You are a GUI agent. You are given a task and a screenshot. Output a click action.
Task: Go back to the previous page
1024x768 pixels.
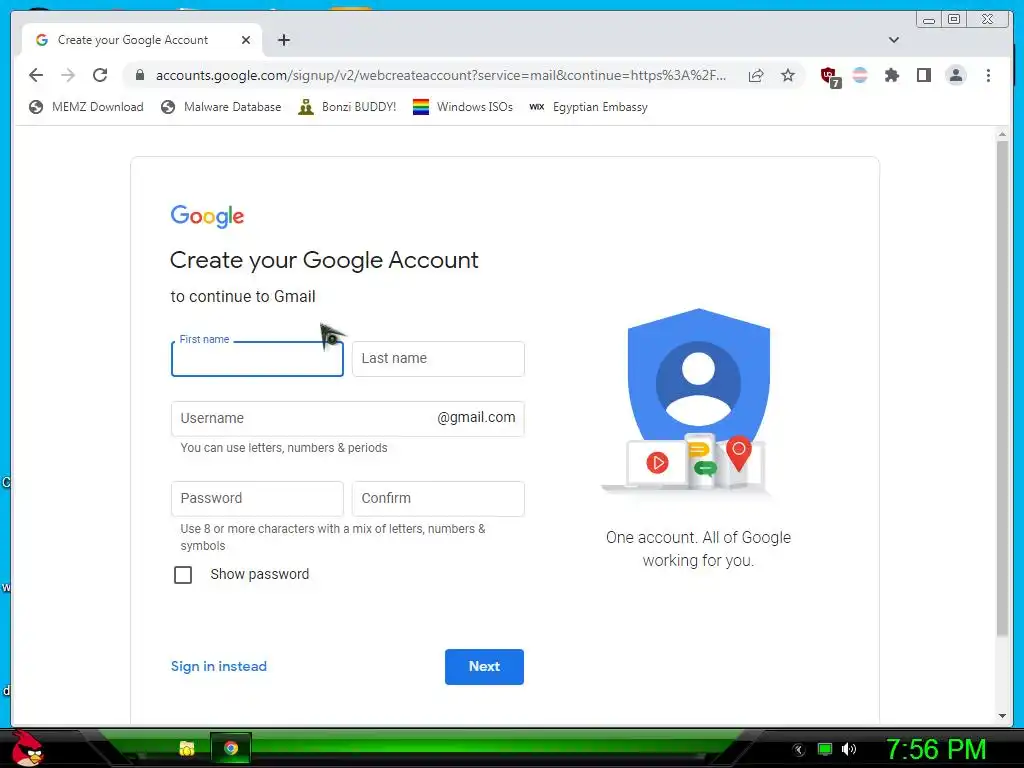[x=36, y=75]
